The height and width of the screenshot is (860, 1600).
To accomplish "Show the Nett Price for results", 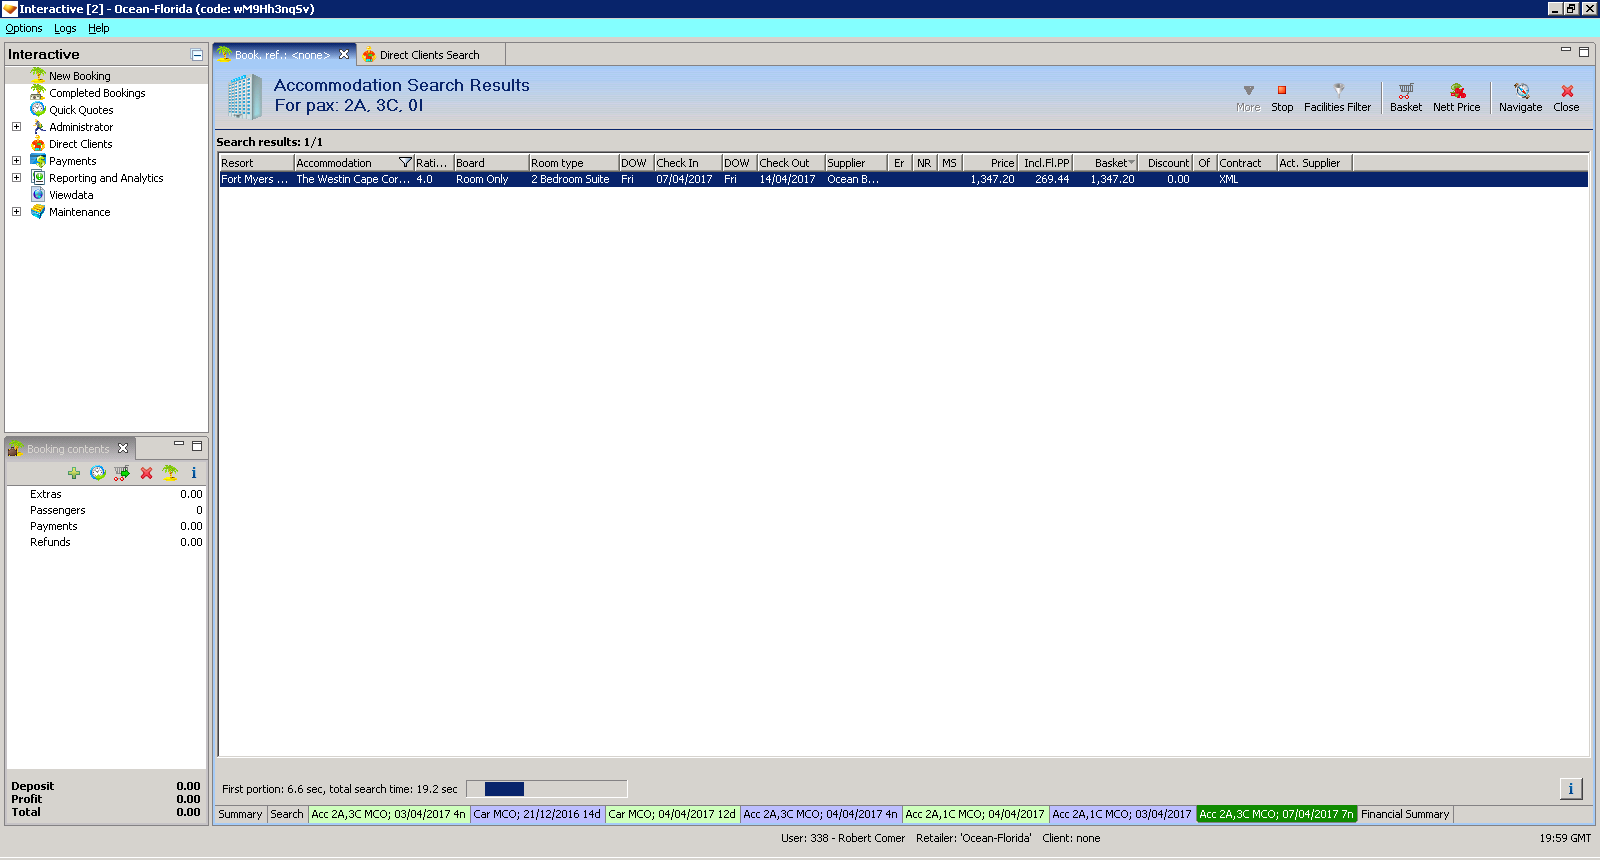I will click(1456, 97).
